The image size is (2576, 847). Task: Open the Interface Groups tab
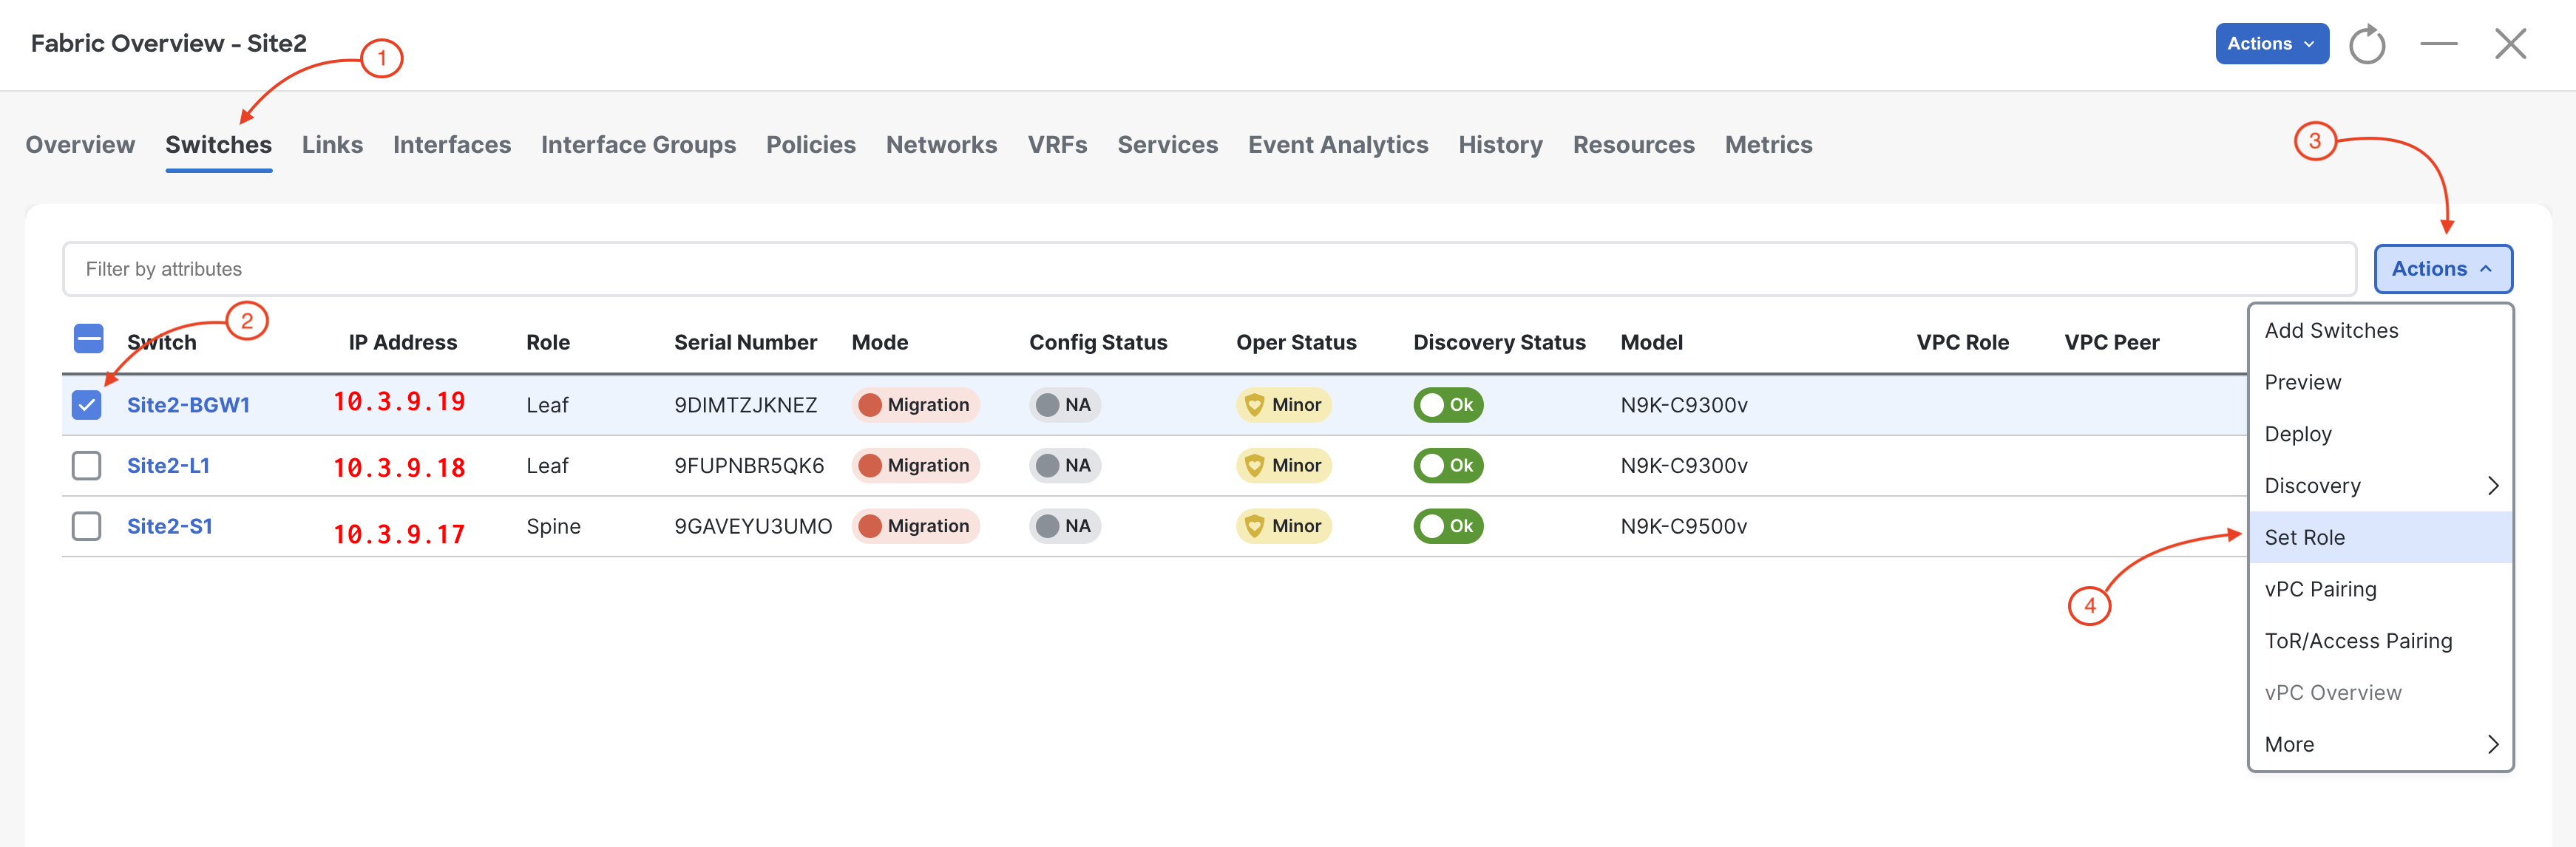[638, 145]
